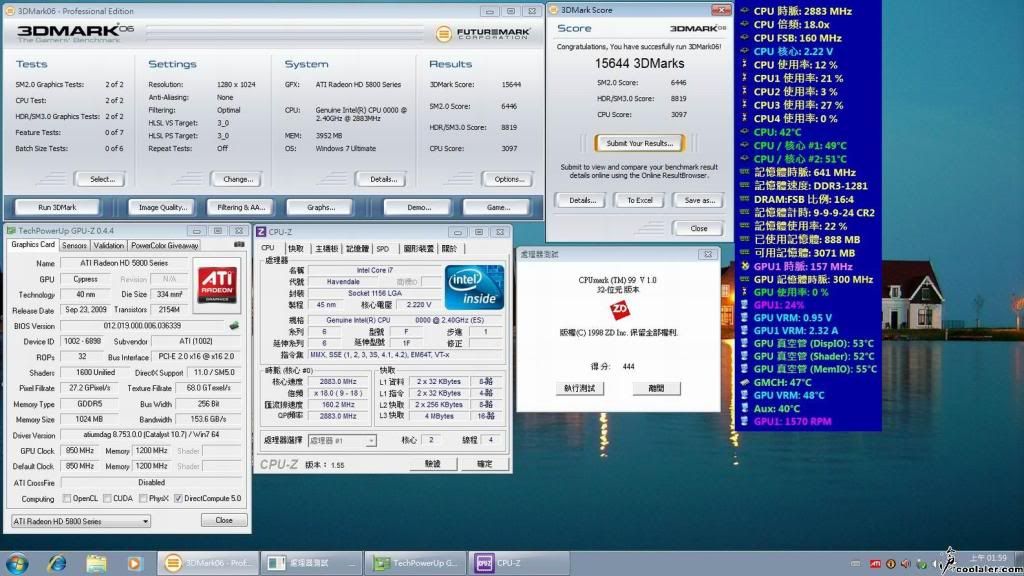Open Windows Media Player from taskbar
This screenshot has width=1024, height=576.
coord(135,562)
